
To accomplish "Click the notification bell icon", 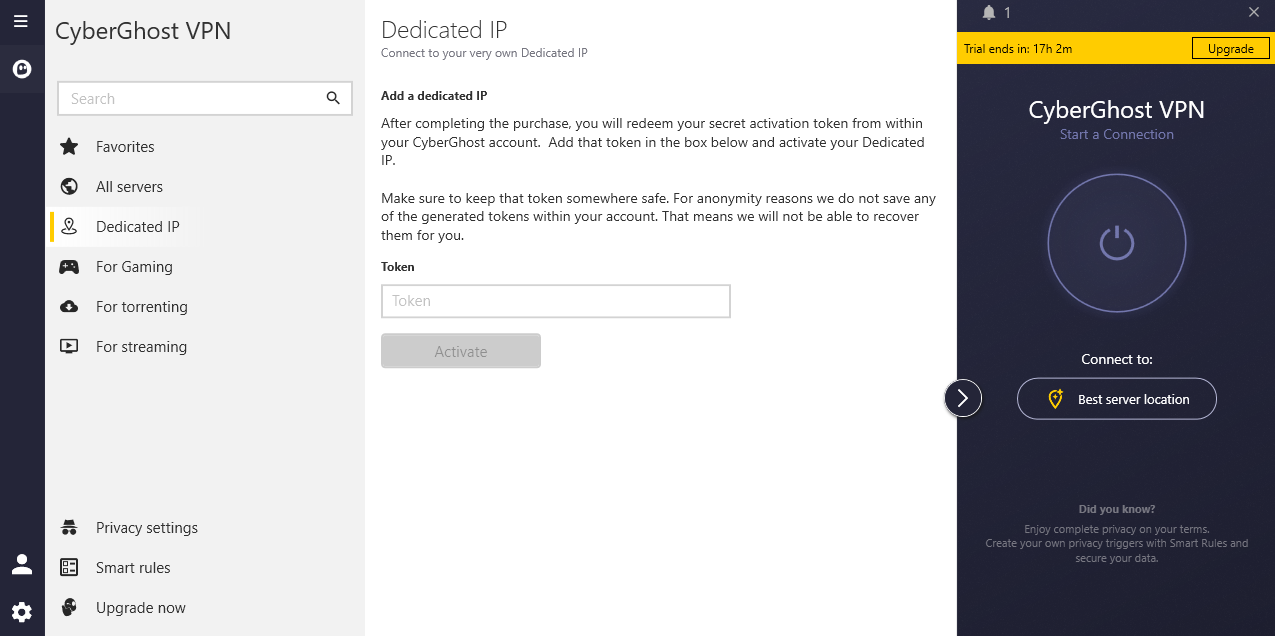I will coord(989,13).
